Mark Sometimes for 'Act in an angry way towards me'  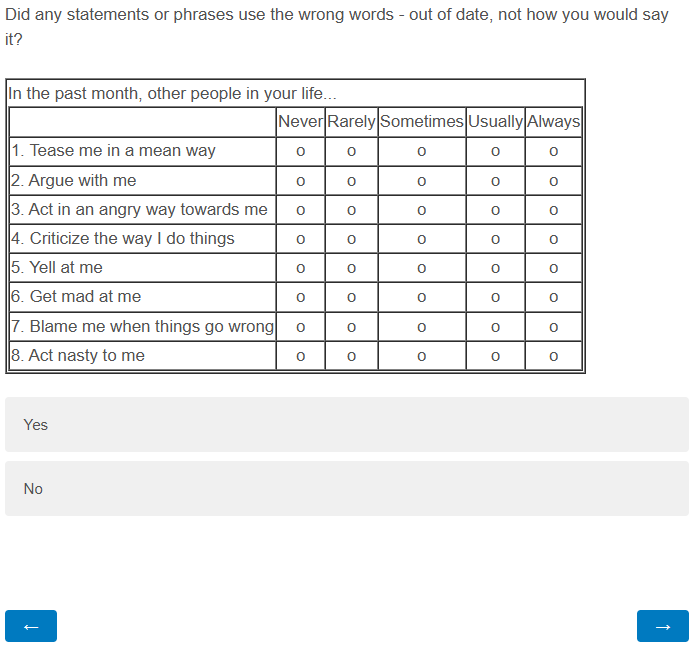point(421,210)
